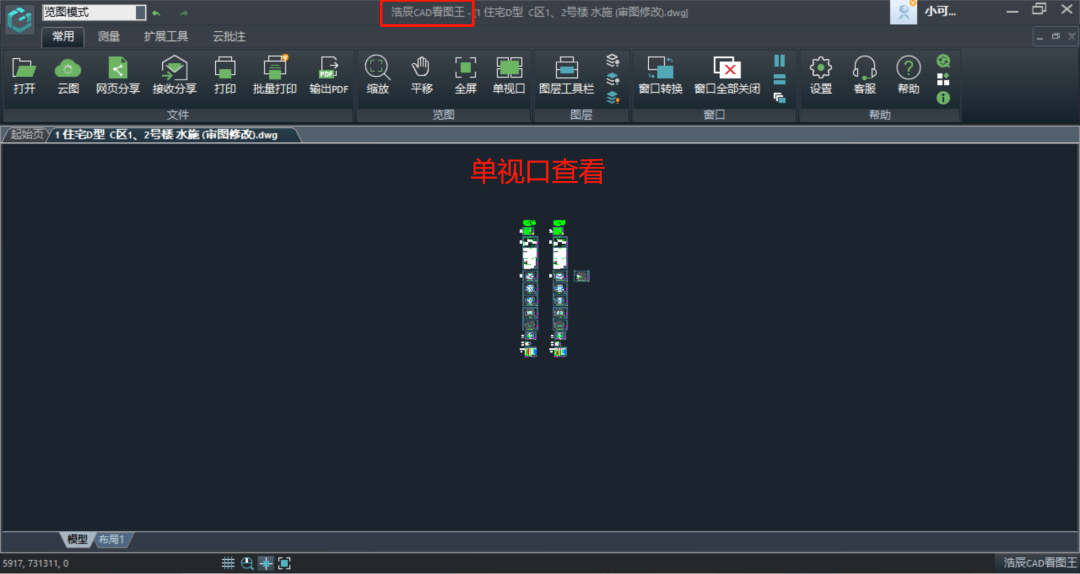This screenshot has height=574, width=1080.
Task: Click the small side drawing thumbnail in canvas
Action: pos(582,276)
